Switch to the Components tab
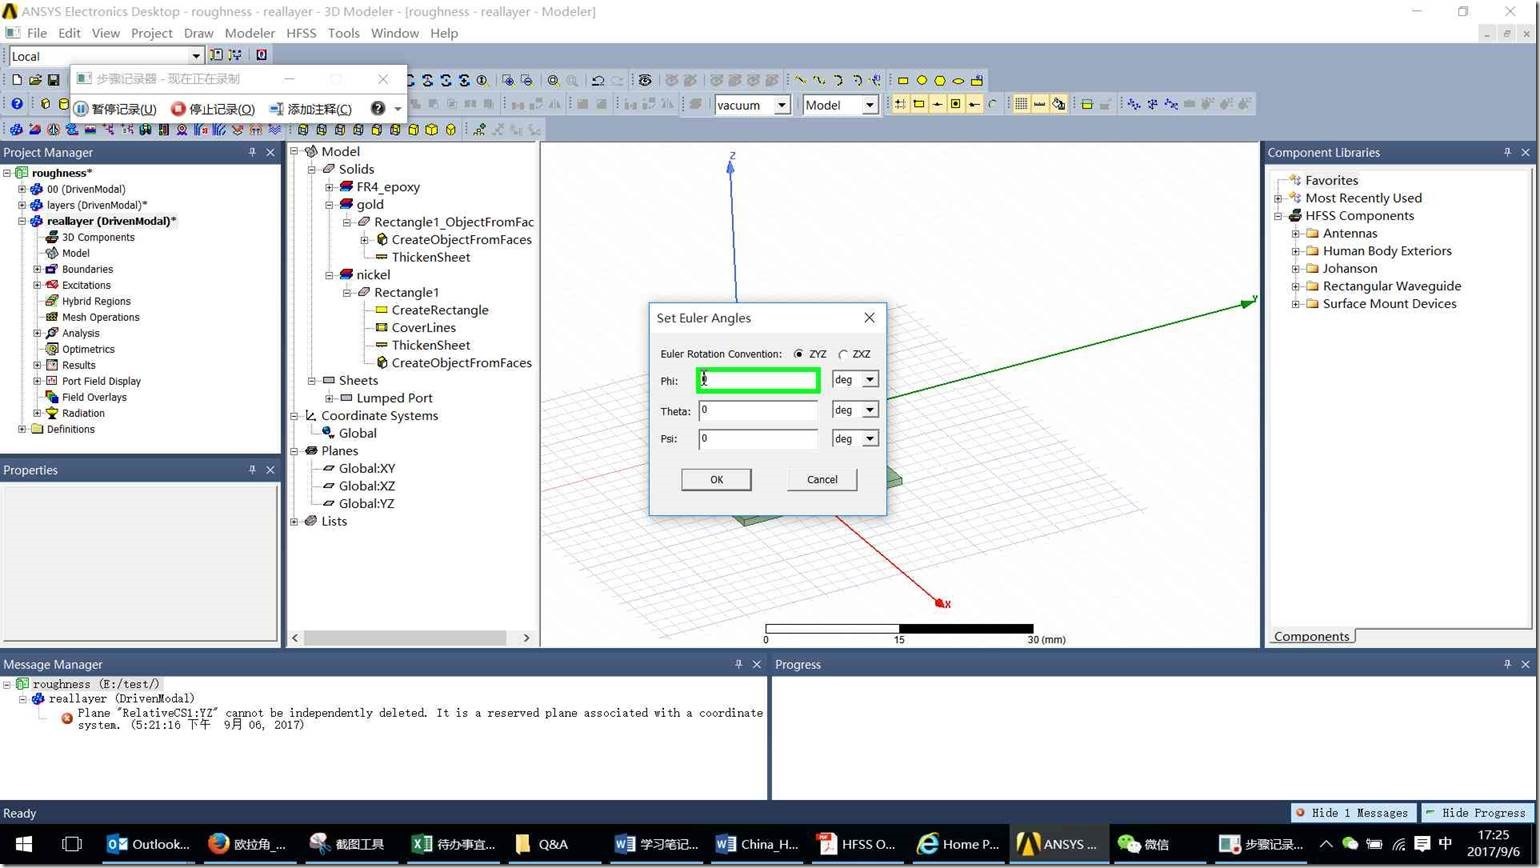Viewport: 1540px width, 868px height. pyautogui.click(x=1311, y=637)
